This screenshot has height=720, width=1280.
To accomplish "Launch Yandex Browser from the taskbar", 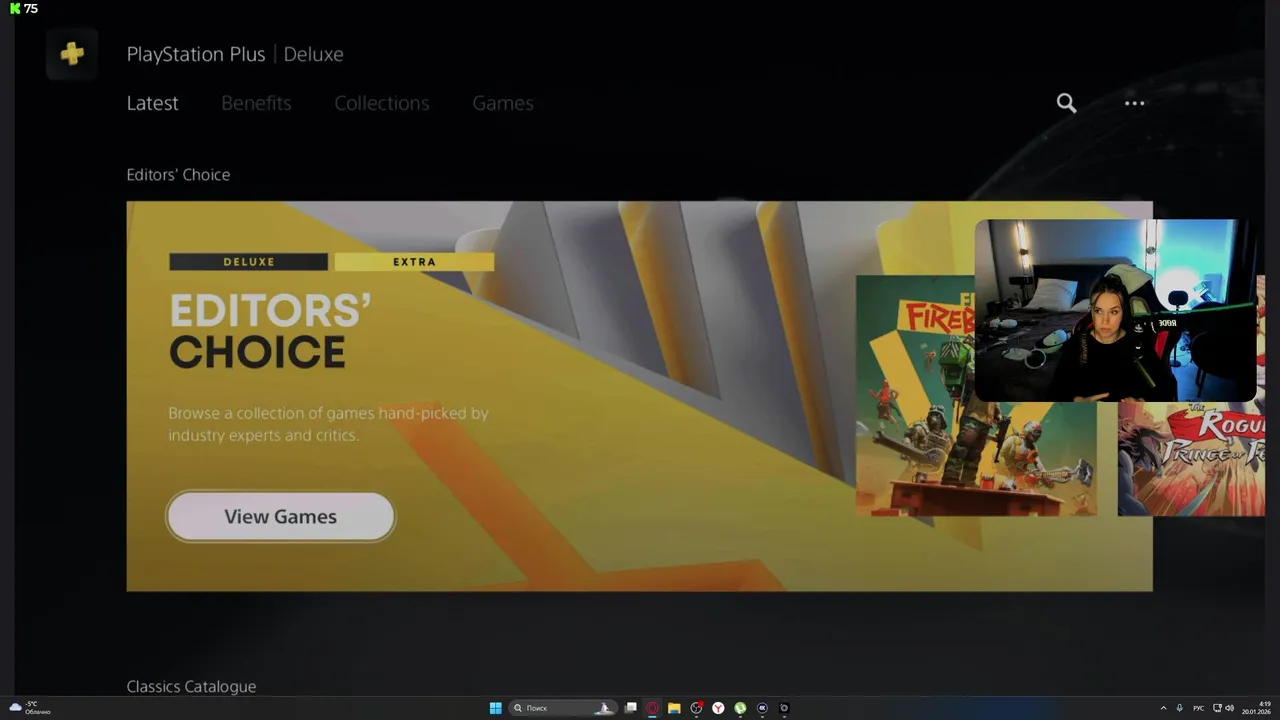I will coord(718,708).
